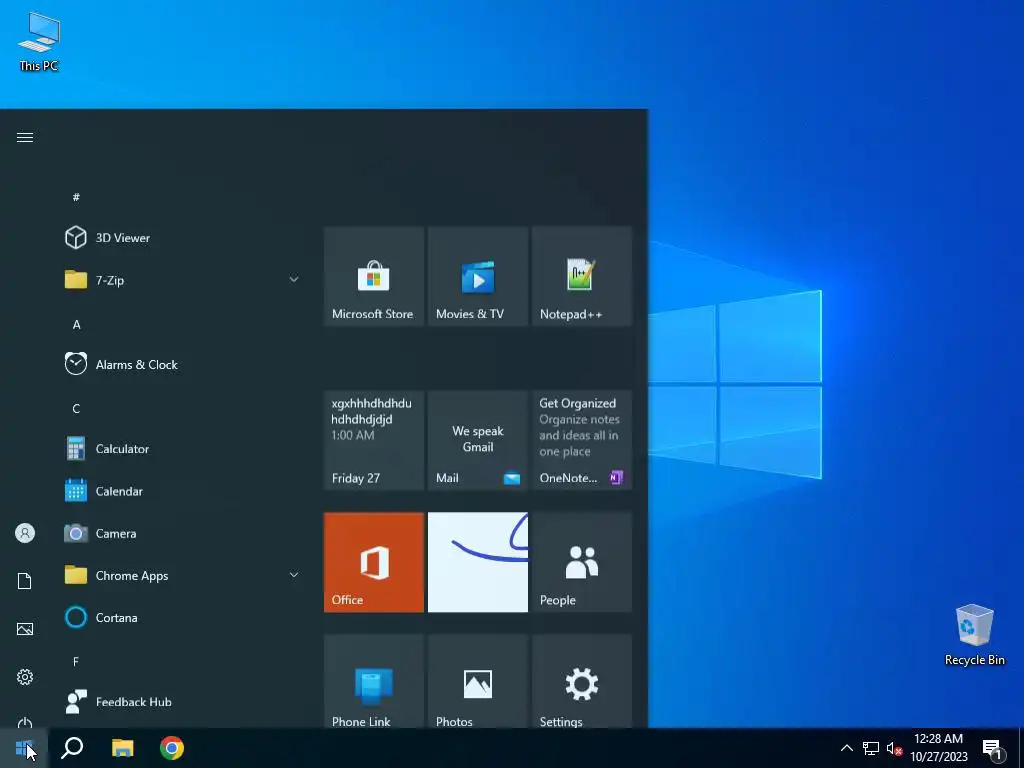Close Start menu via the Windows Start button
The width and height of the screenshot is (1024, 768).
click(24, 748)
